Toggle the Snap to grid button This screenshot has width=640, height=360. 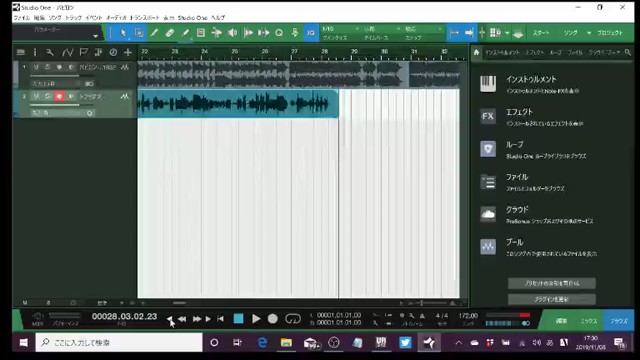[454, 33]
